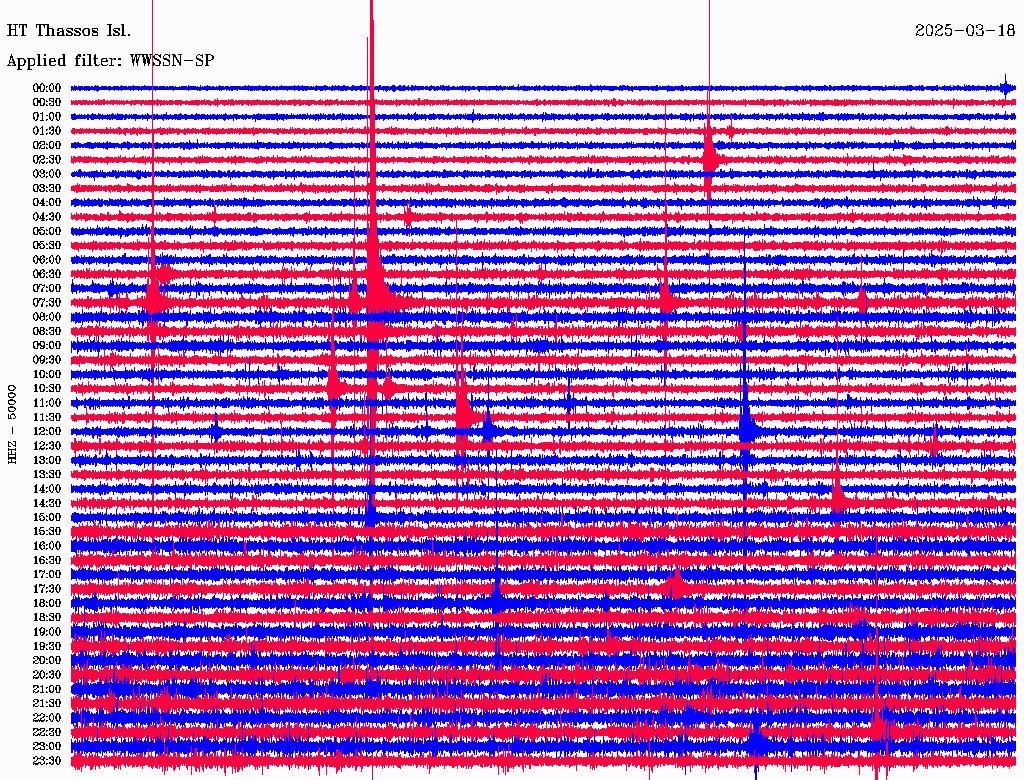Viewport: 1024px width, 780px height.
Task: Select the 21:00 time row label
Action: tap(47, 689)
